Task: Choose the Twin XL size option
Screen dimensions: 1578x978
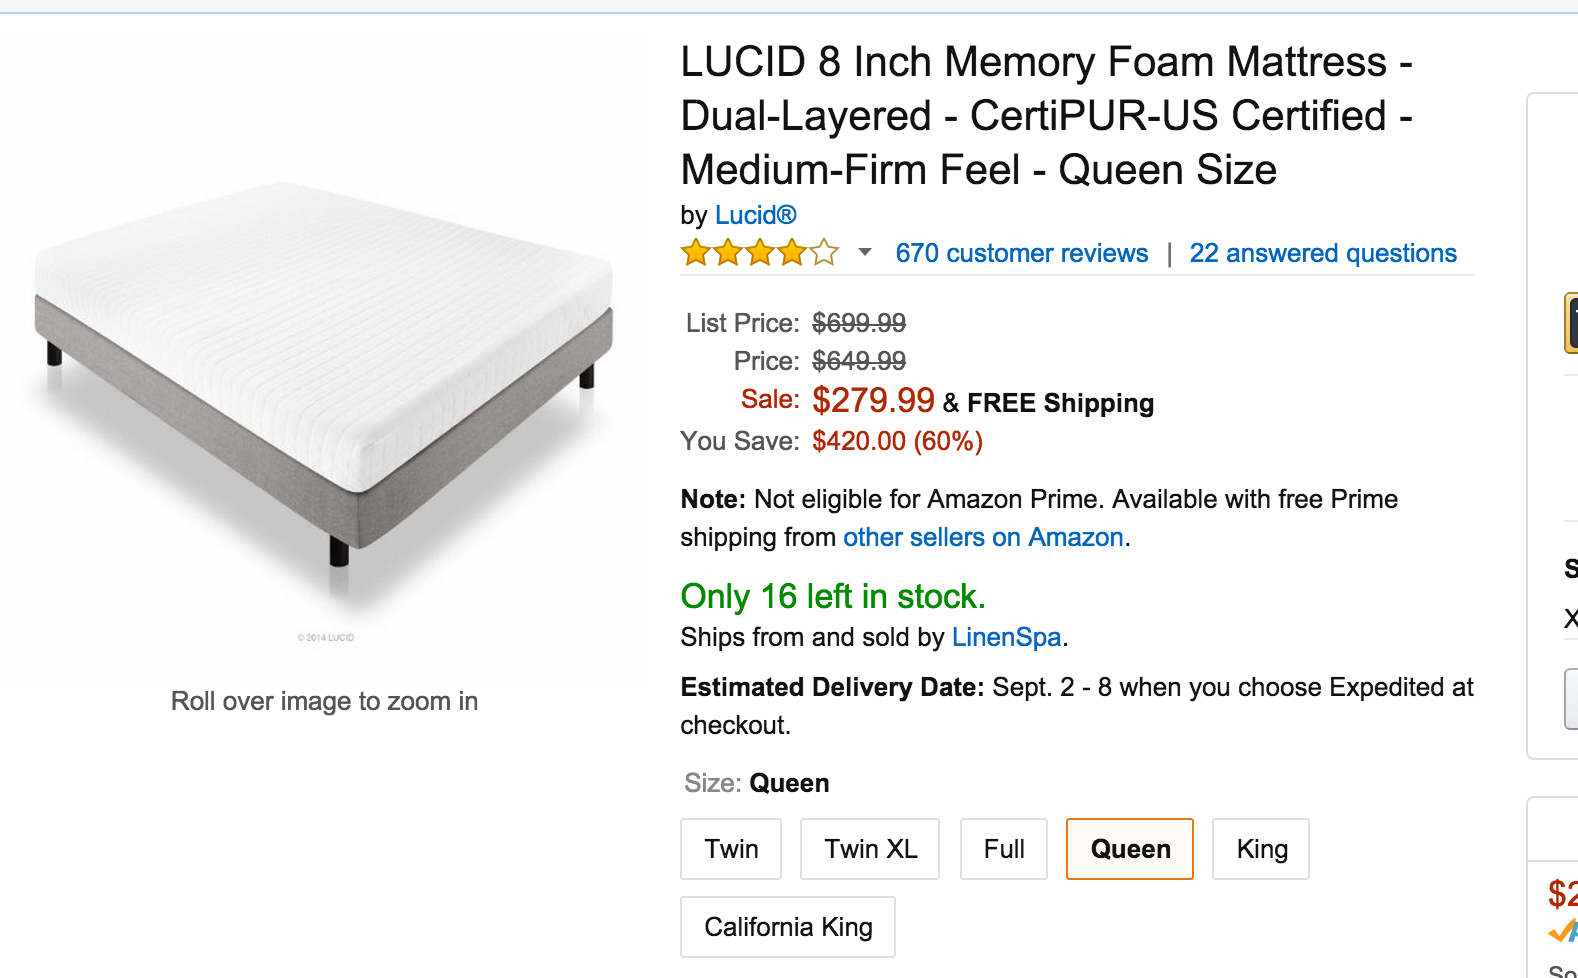Action: (870, 849)
